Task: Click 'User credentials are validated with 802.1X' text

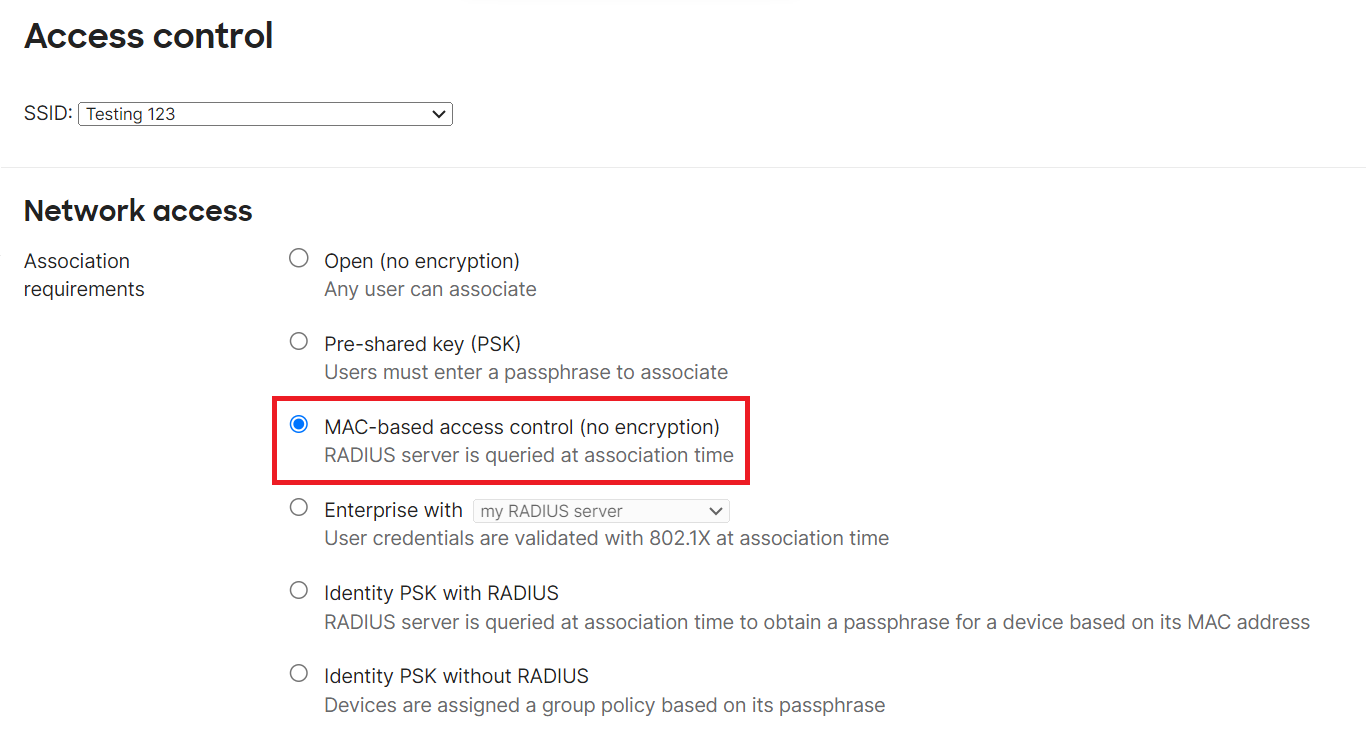Action: click(606, 538)
